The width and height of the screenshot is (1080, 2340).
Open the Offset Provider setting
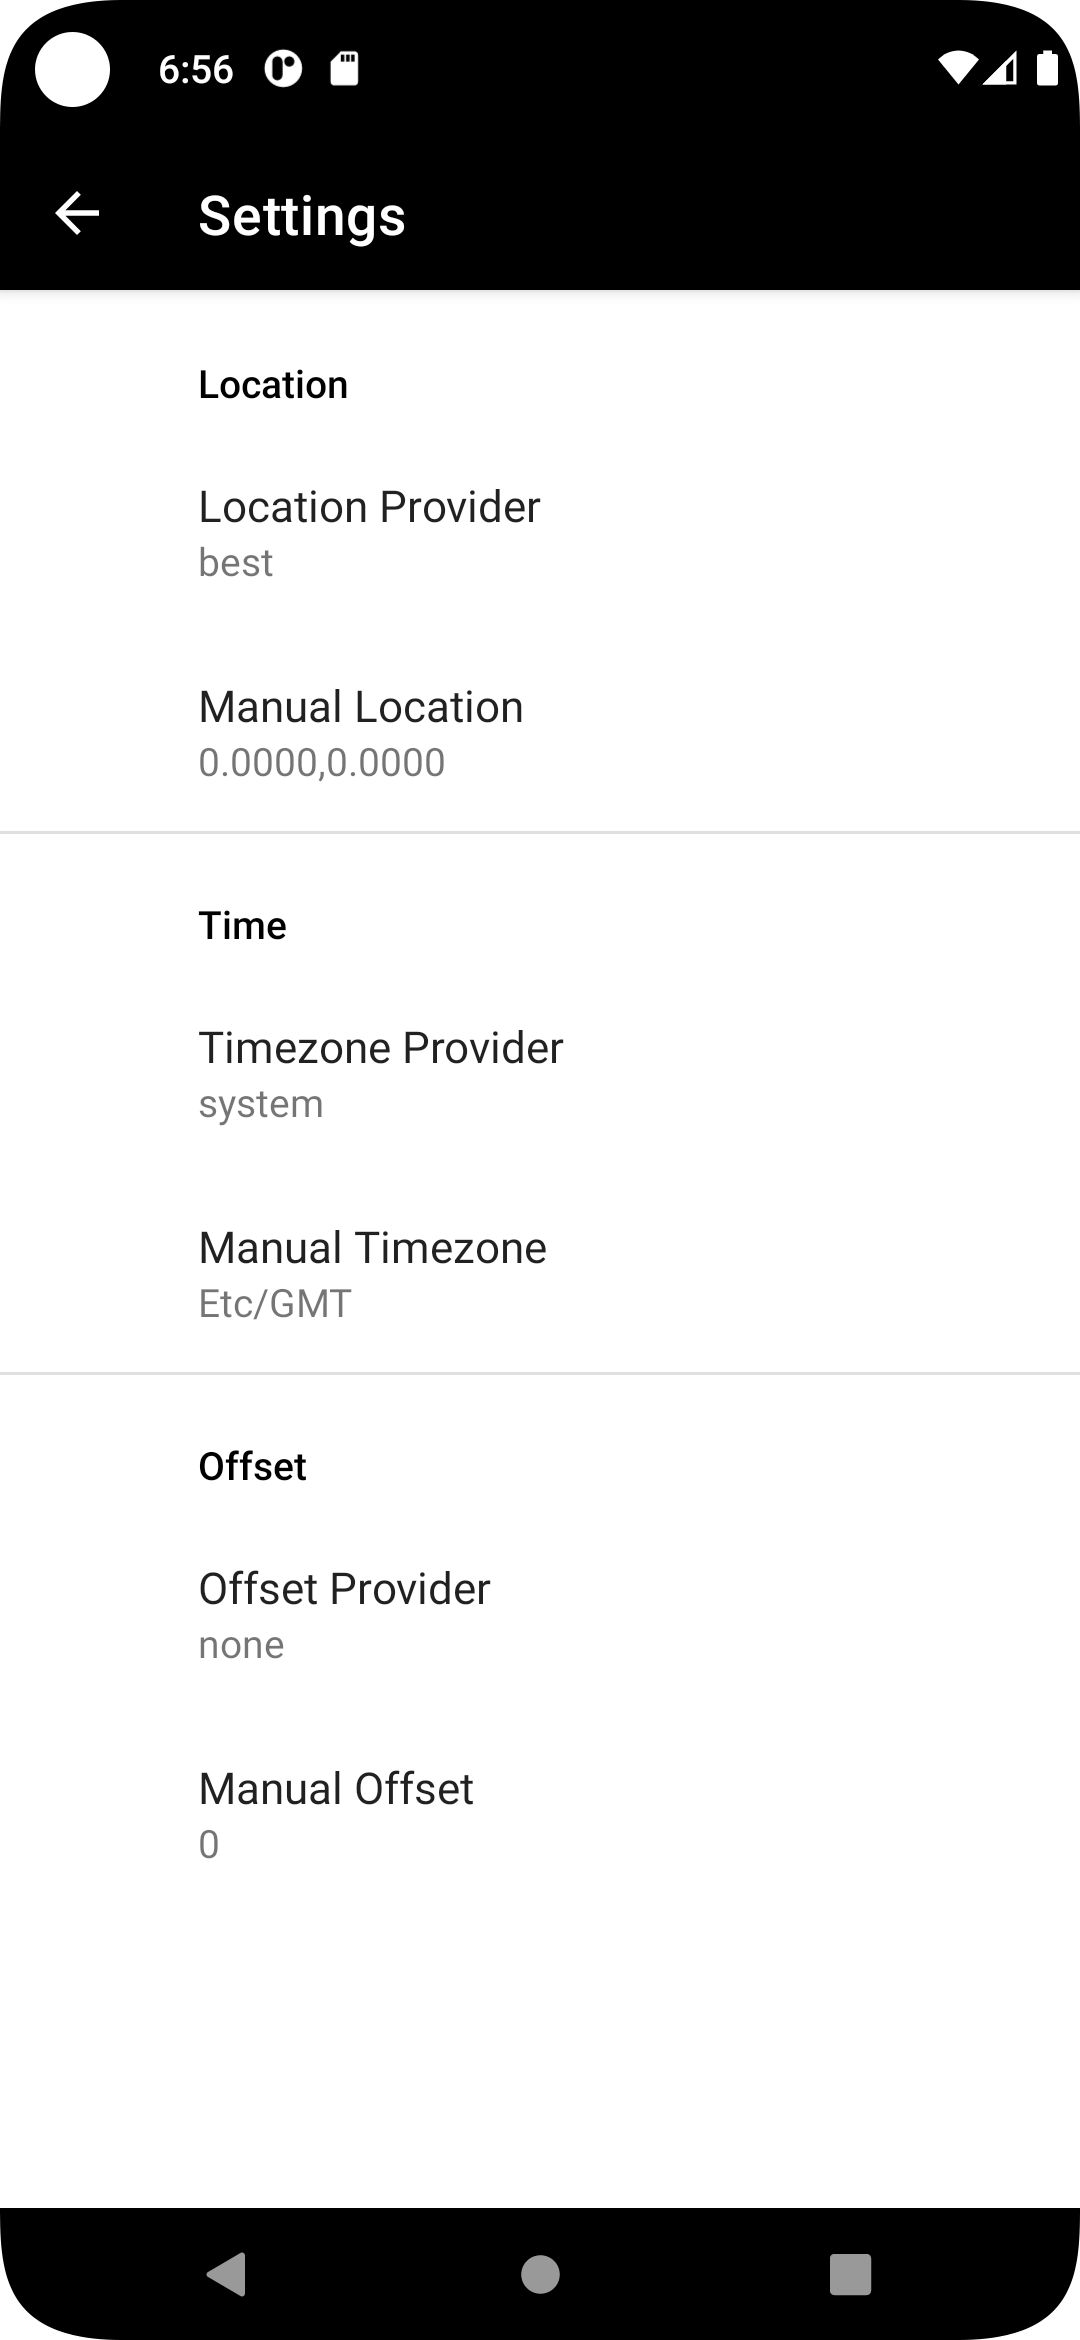point(540,1615)
